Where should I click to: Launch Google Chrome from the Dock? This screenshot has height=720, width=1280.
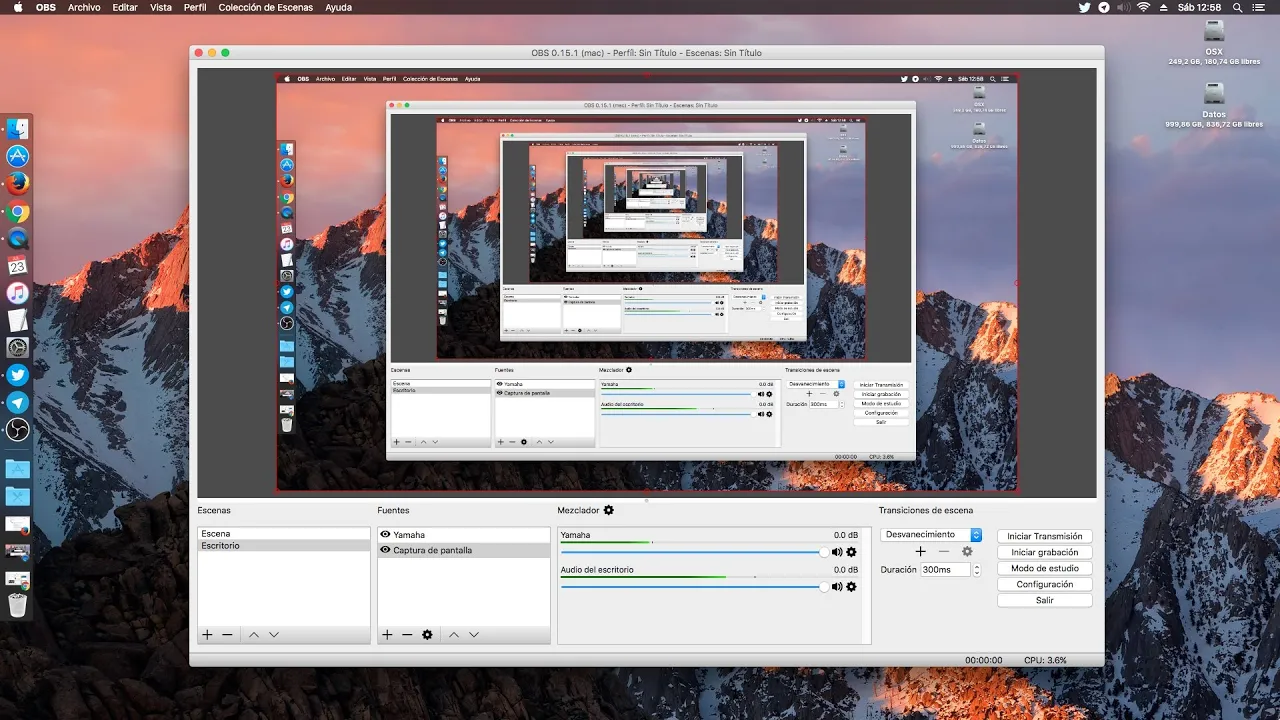click(18, 212)
